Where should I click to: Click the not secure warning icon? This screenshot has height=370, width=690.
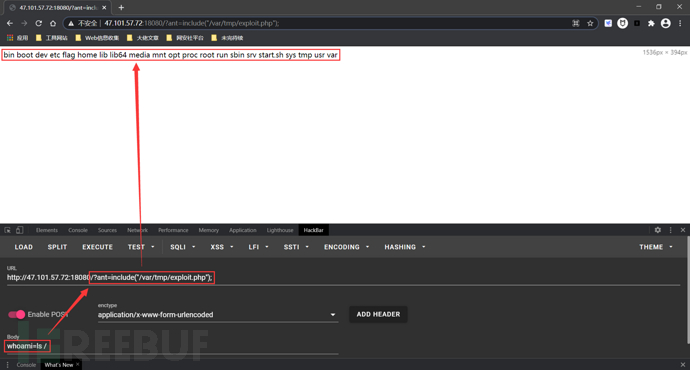70,23
